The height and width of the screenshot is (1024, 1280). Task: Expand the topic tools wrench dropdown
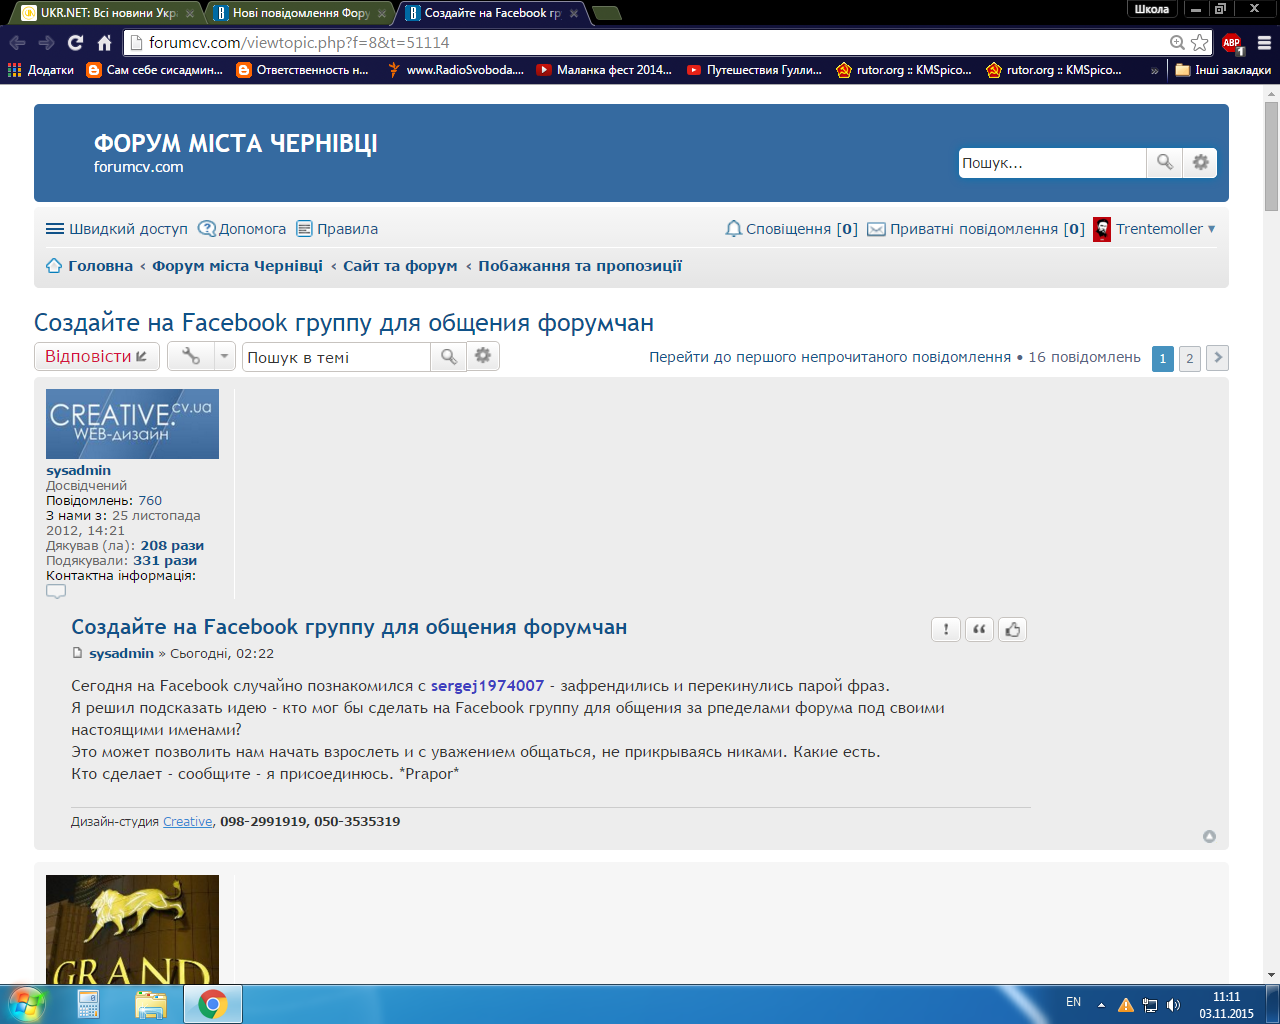(x=201, y=356)
